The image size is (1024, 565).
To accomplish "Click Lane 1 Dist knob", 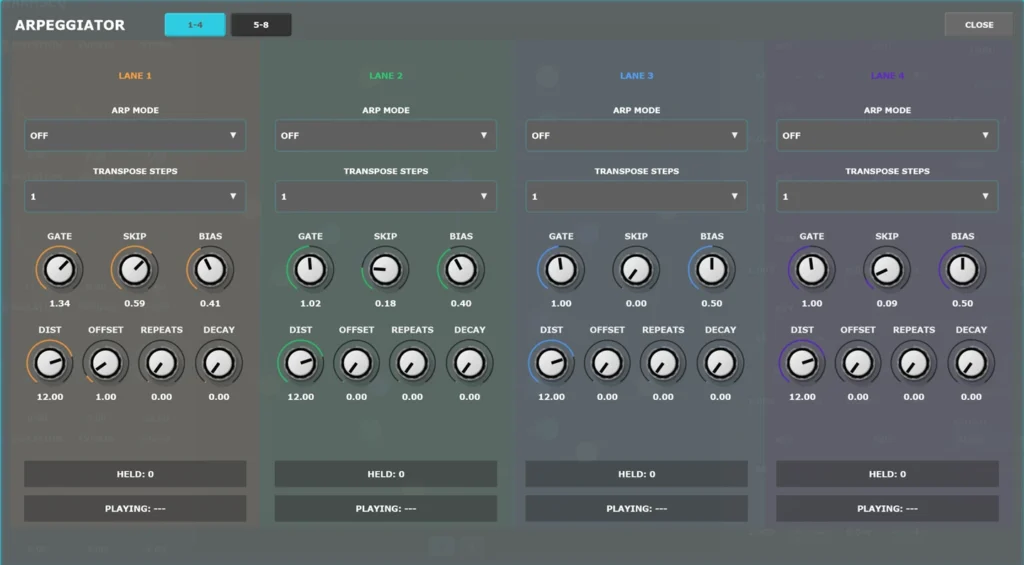I will point(50,363).
